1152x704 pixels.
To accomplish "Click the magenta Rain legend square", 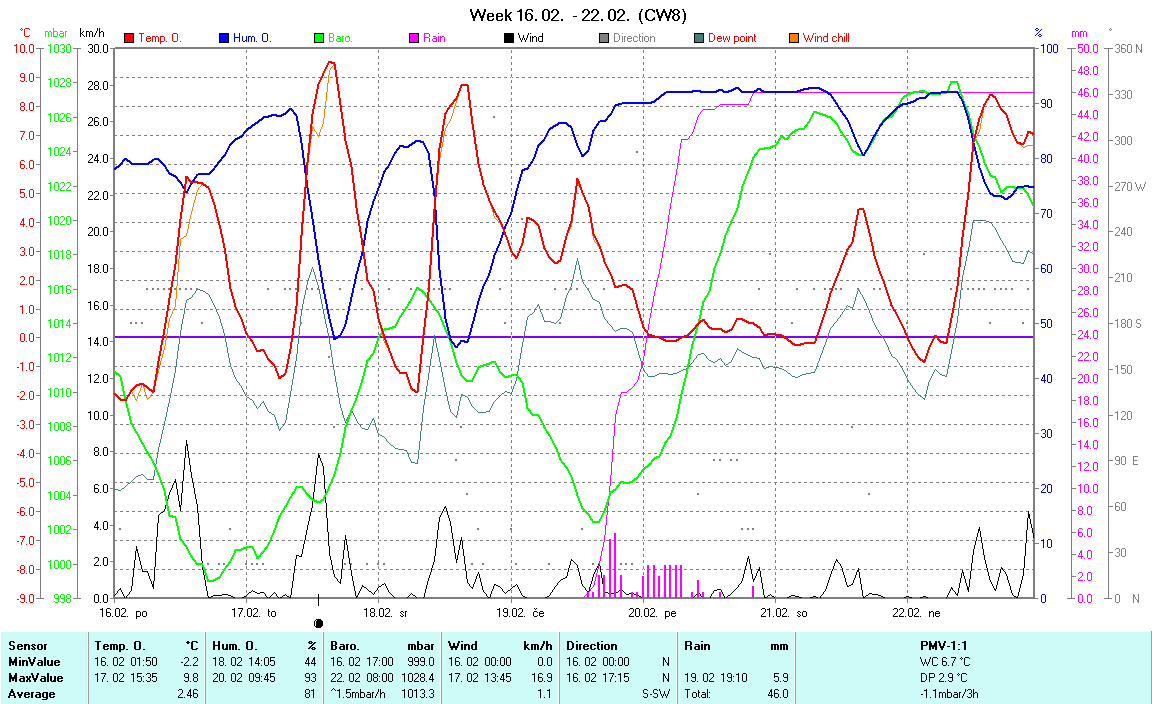I will coord(415,38).
